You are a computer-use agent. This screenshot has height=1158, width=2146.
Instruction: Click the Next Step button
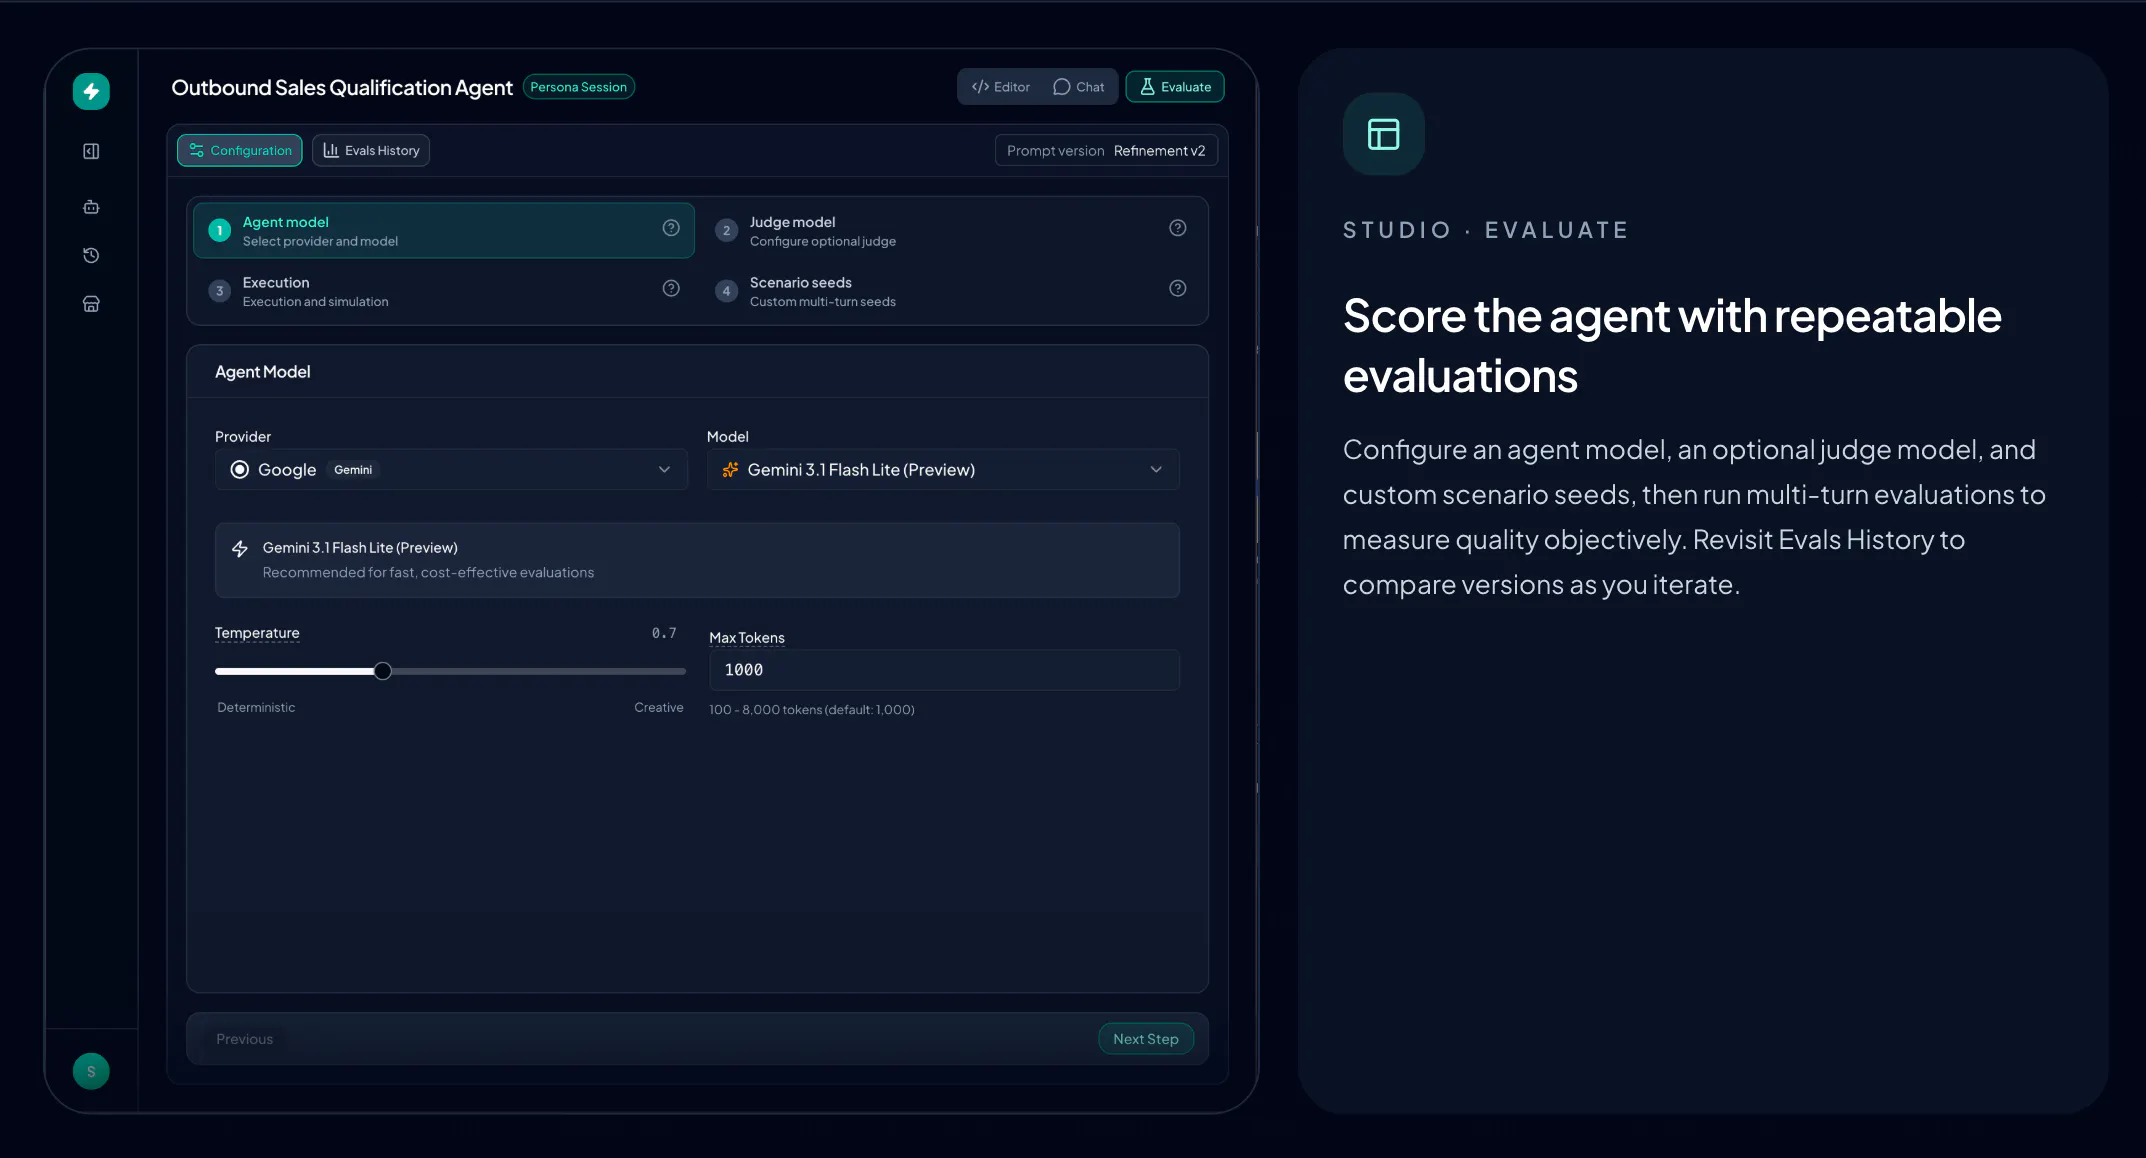[1146, 1039]
